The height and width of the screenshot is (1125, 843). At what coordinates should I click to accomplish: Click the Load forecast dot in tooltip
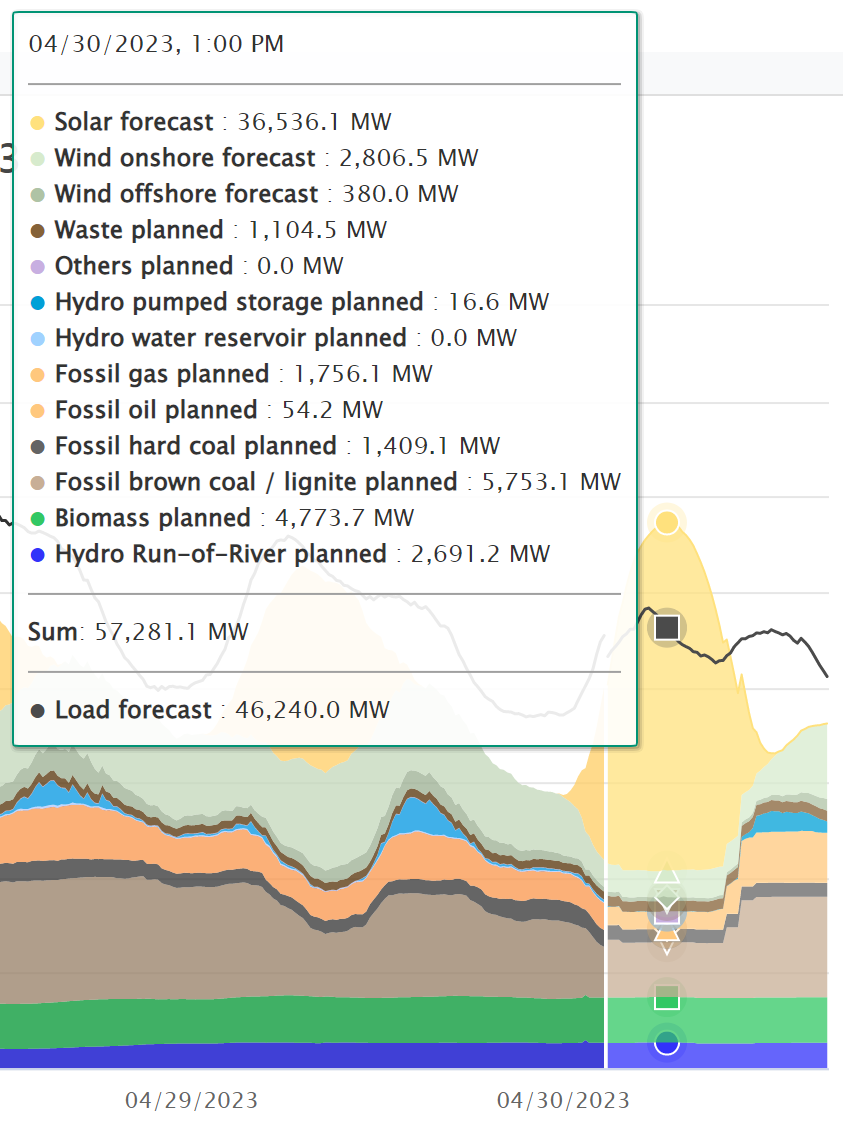[x=37, y=711]
